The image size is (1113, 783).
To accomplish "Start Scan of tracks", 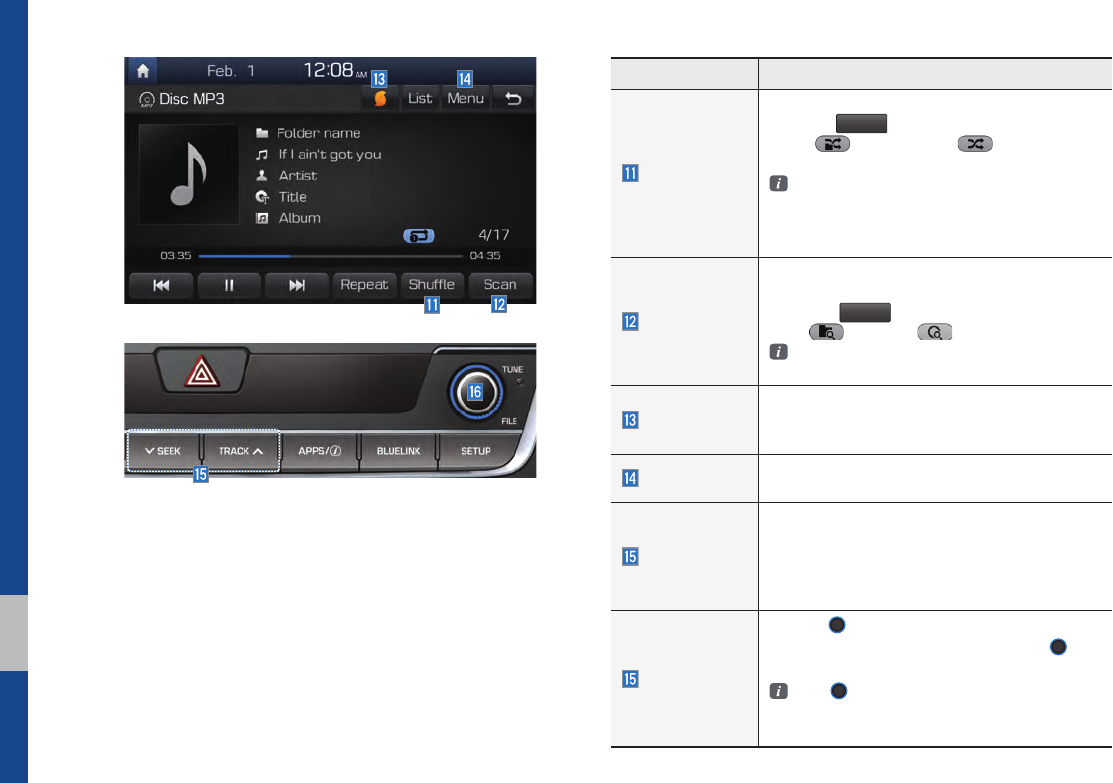I will (x=500, y=285).
